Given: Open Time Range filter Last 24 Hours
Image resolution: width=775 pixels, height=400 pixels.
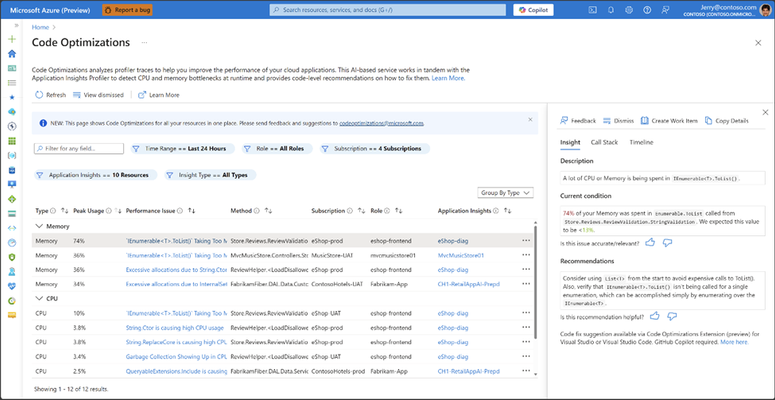Looking at the screenshot, I should [x=181, y=148].
